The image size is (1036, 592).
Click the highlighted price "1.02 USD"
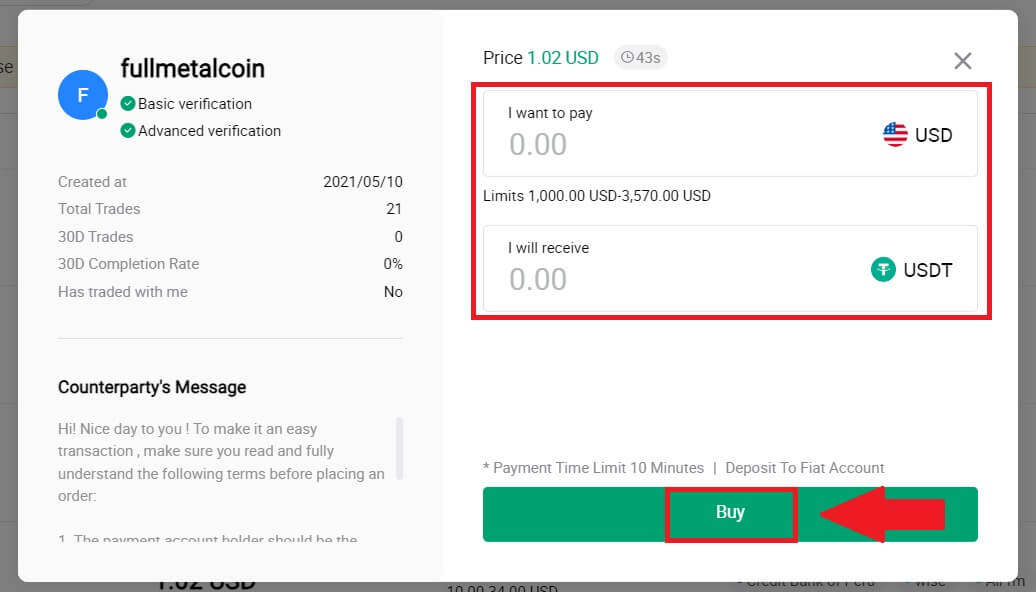tap(564, 58)
